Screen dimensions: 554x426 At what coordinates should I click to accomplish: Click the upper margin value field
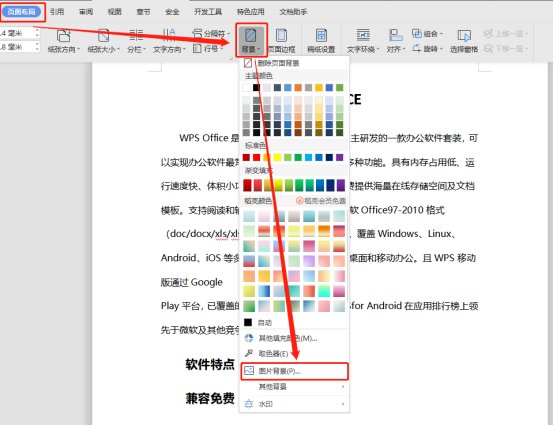point(16,33)
